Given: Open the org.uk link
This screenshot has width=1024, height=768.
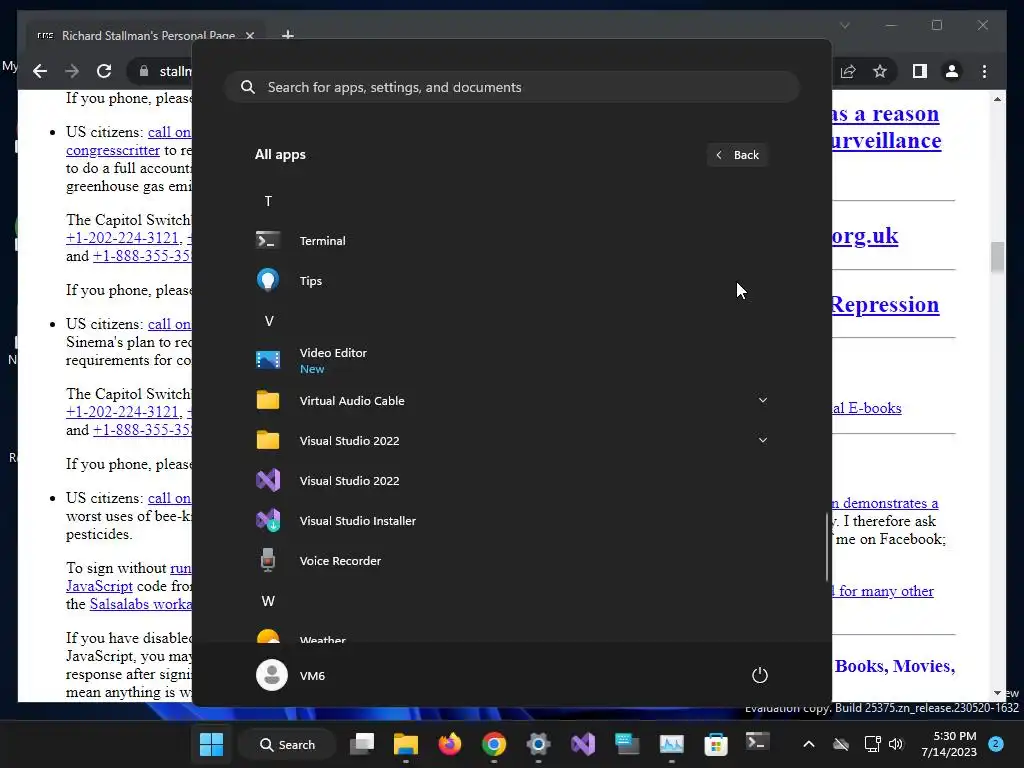Looking at the screenshot, I should tap(865, 235).
